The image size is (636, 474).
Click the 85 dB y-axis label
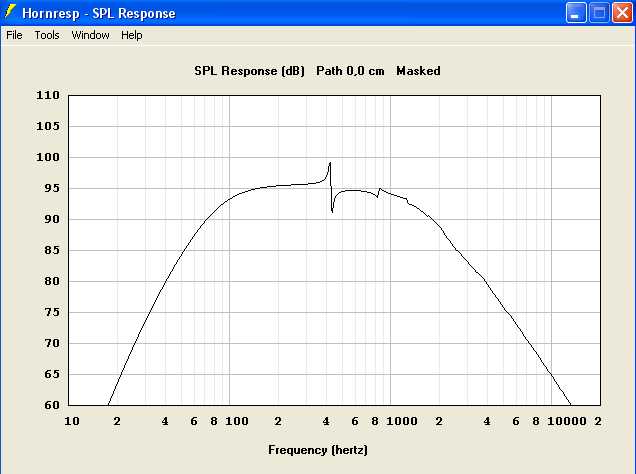click(52, 250)
